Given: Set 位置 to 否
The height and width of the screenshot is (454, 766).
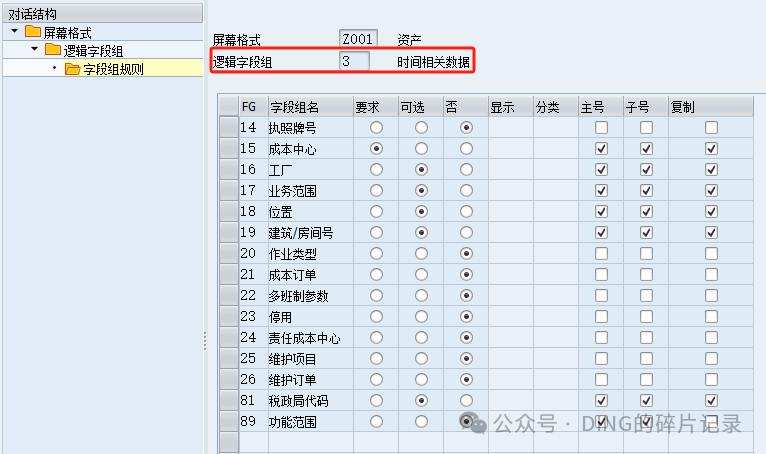Looking at the screenshot, I should click(466, 212).
